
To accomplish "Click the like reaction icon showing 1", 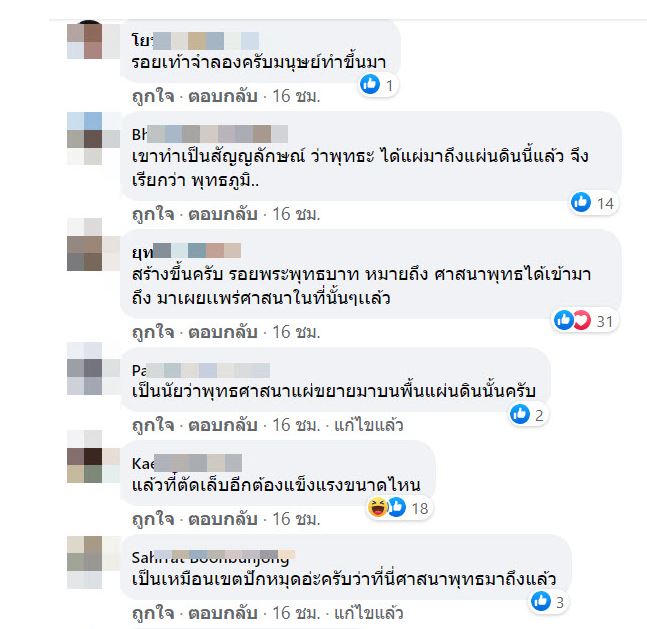I will pos(370,85).
